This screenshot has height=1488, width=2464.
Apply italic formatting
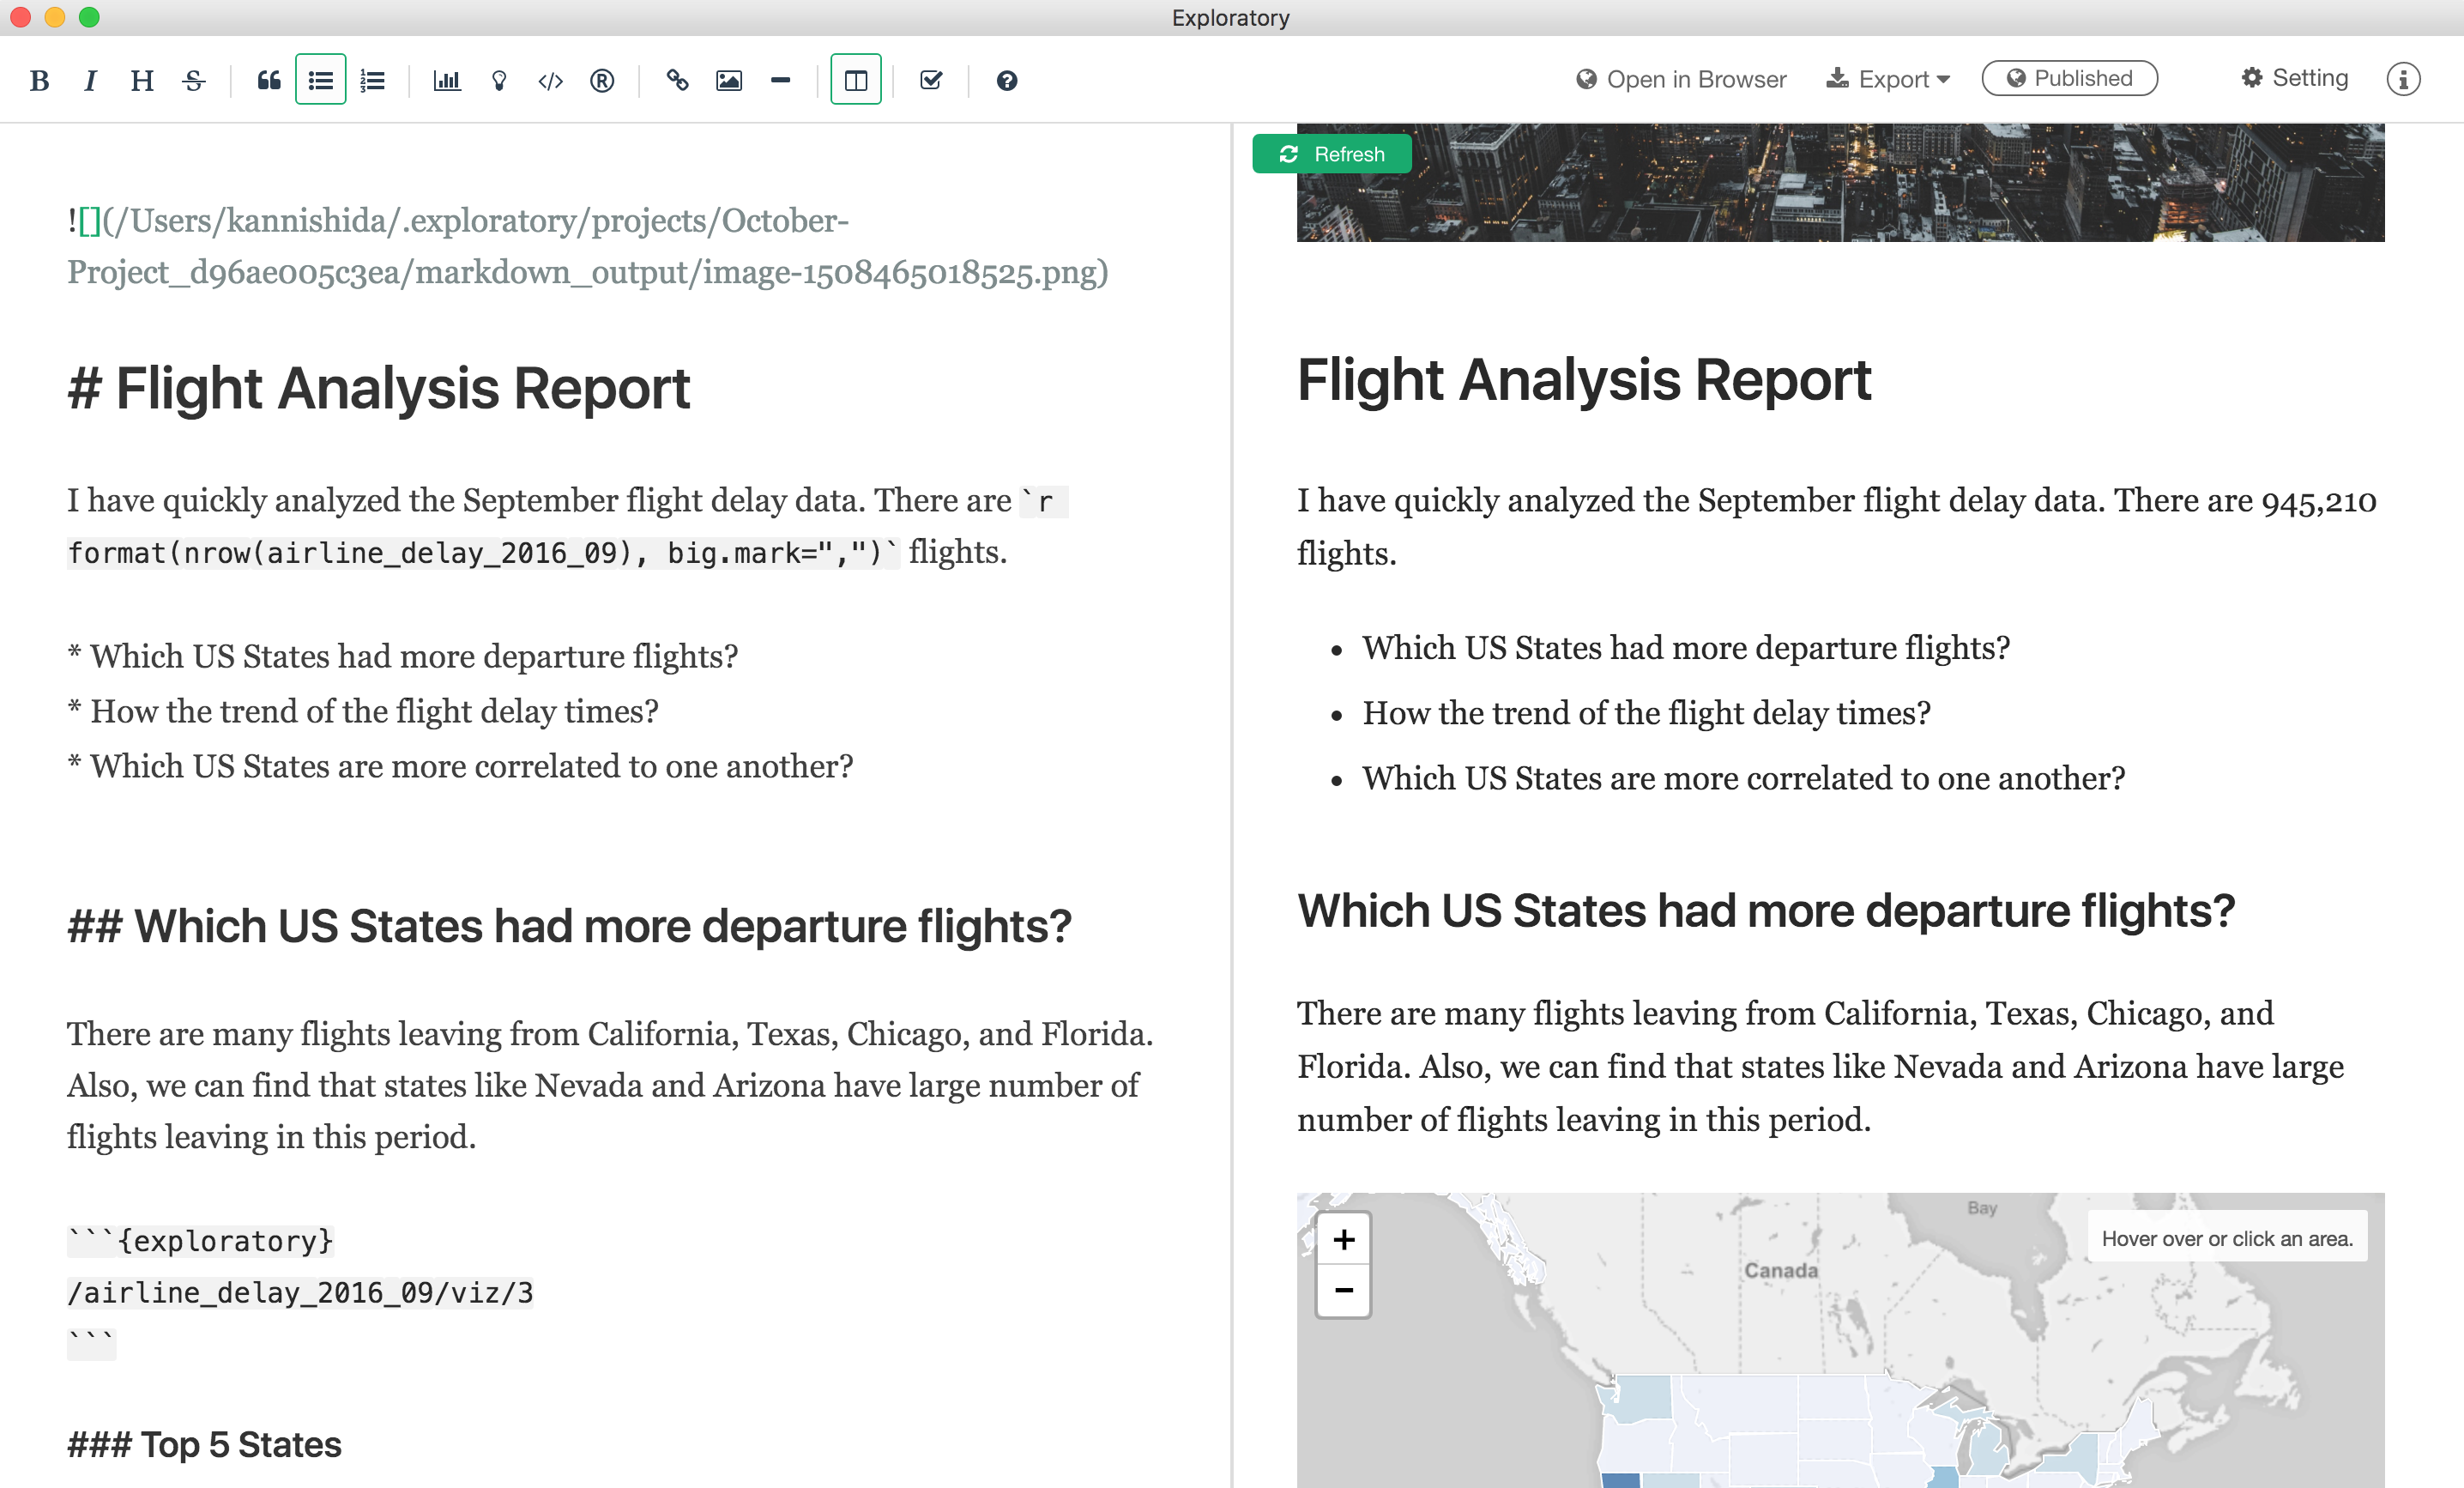click(x=91, y=80)
